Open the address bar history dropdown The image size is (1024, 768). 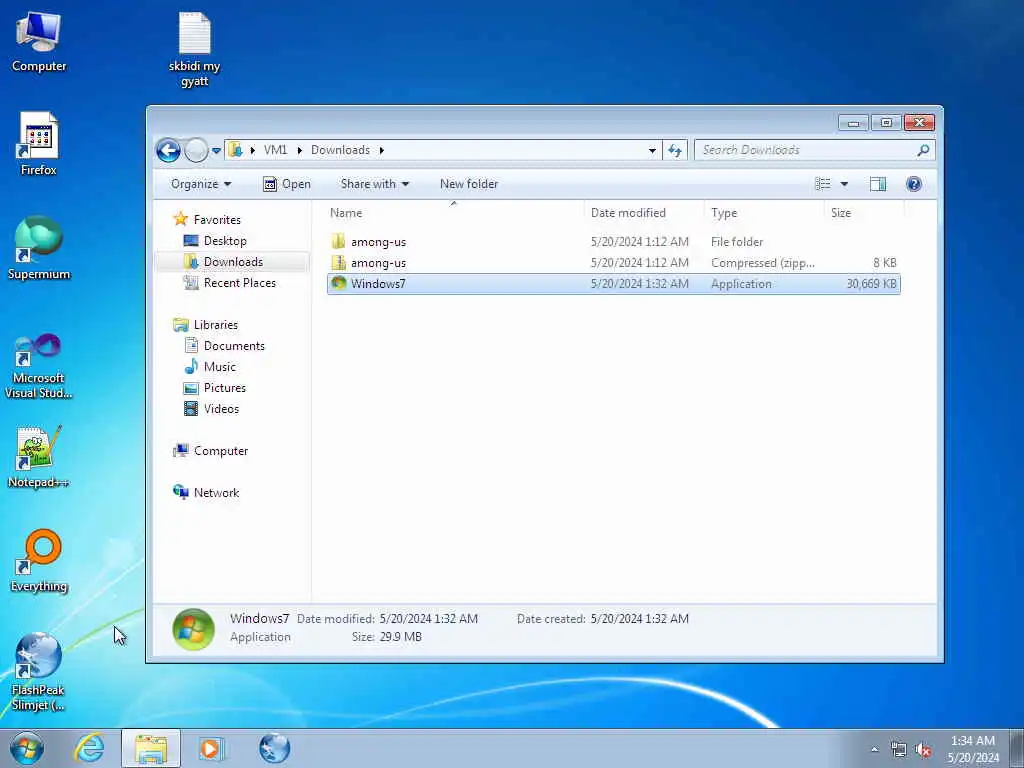(x=652, y=150)
